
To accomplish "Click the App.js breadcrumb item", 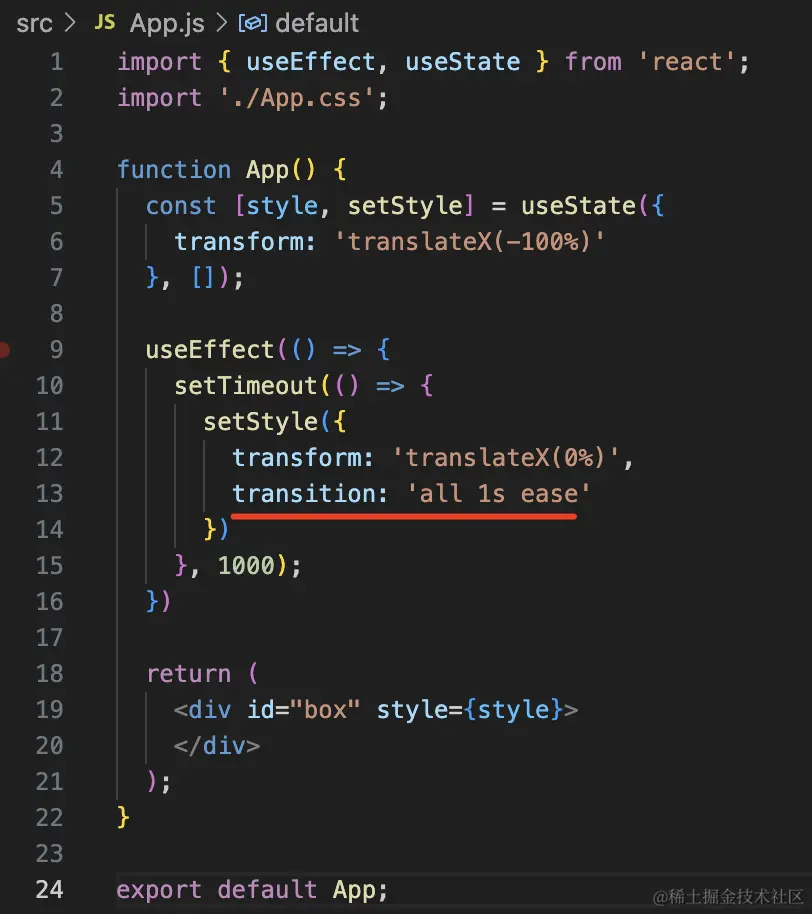I will (x=167, y=24).
